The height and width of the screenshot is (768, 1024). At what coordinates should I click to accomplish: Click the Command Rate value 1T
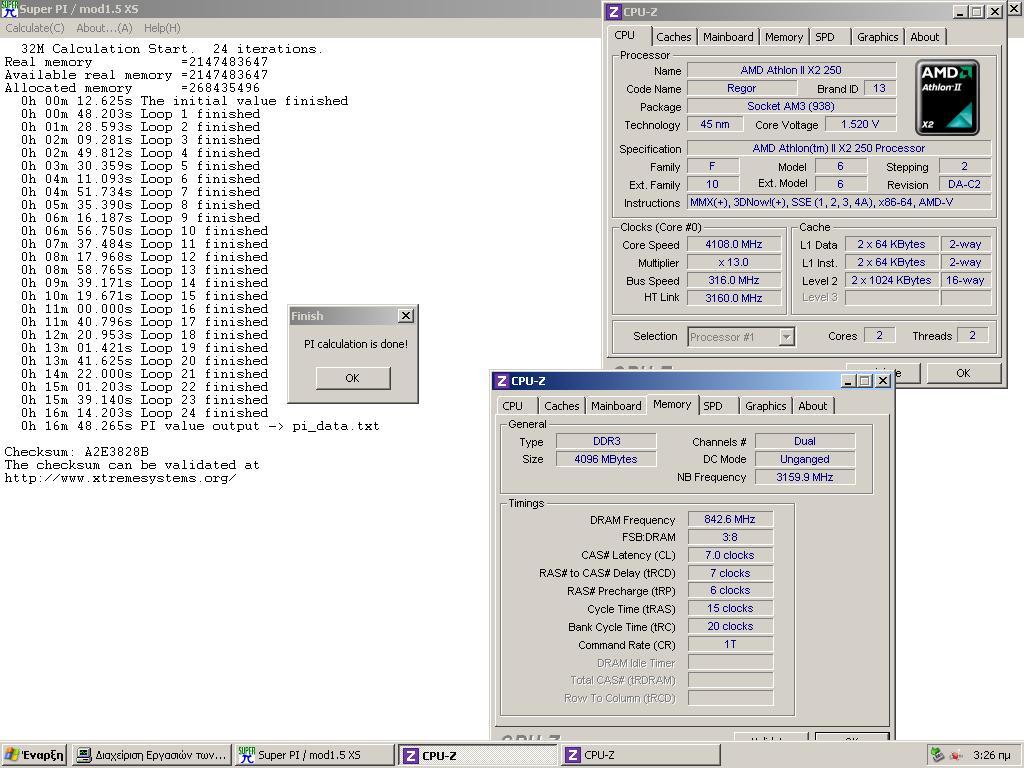(x=730, y=644)
